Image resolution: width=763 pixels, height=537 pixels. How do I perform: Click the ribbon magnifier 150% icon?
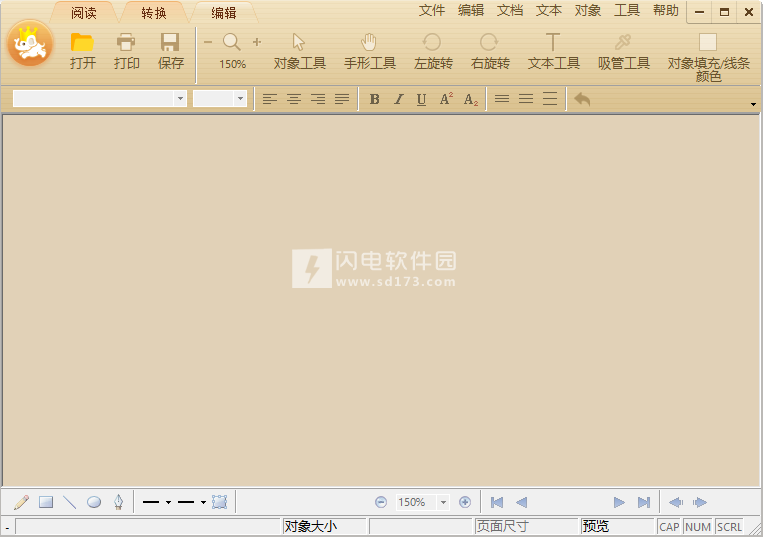[232, 51]
